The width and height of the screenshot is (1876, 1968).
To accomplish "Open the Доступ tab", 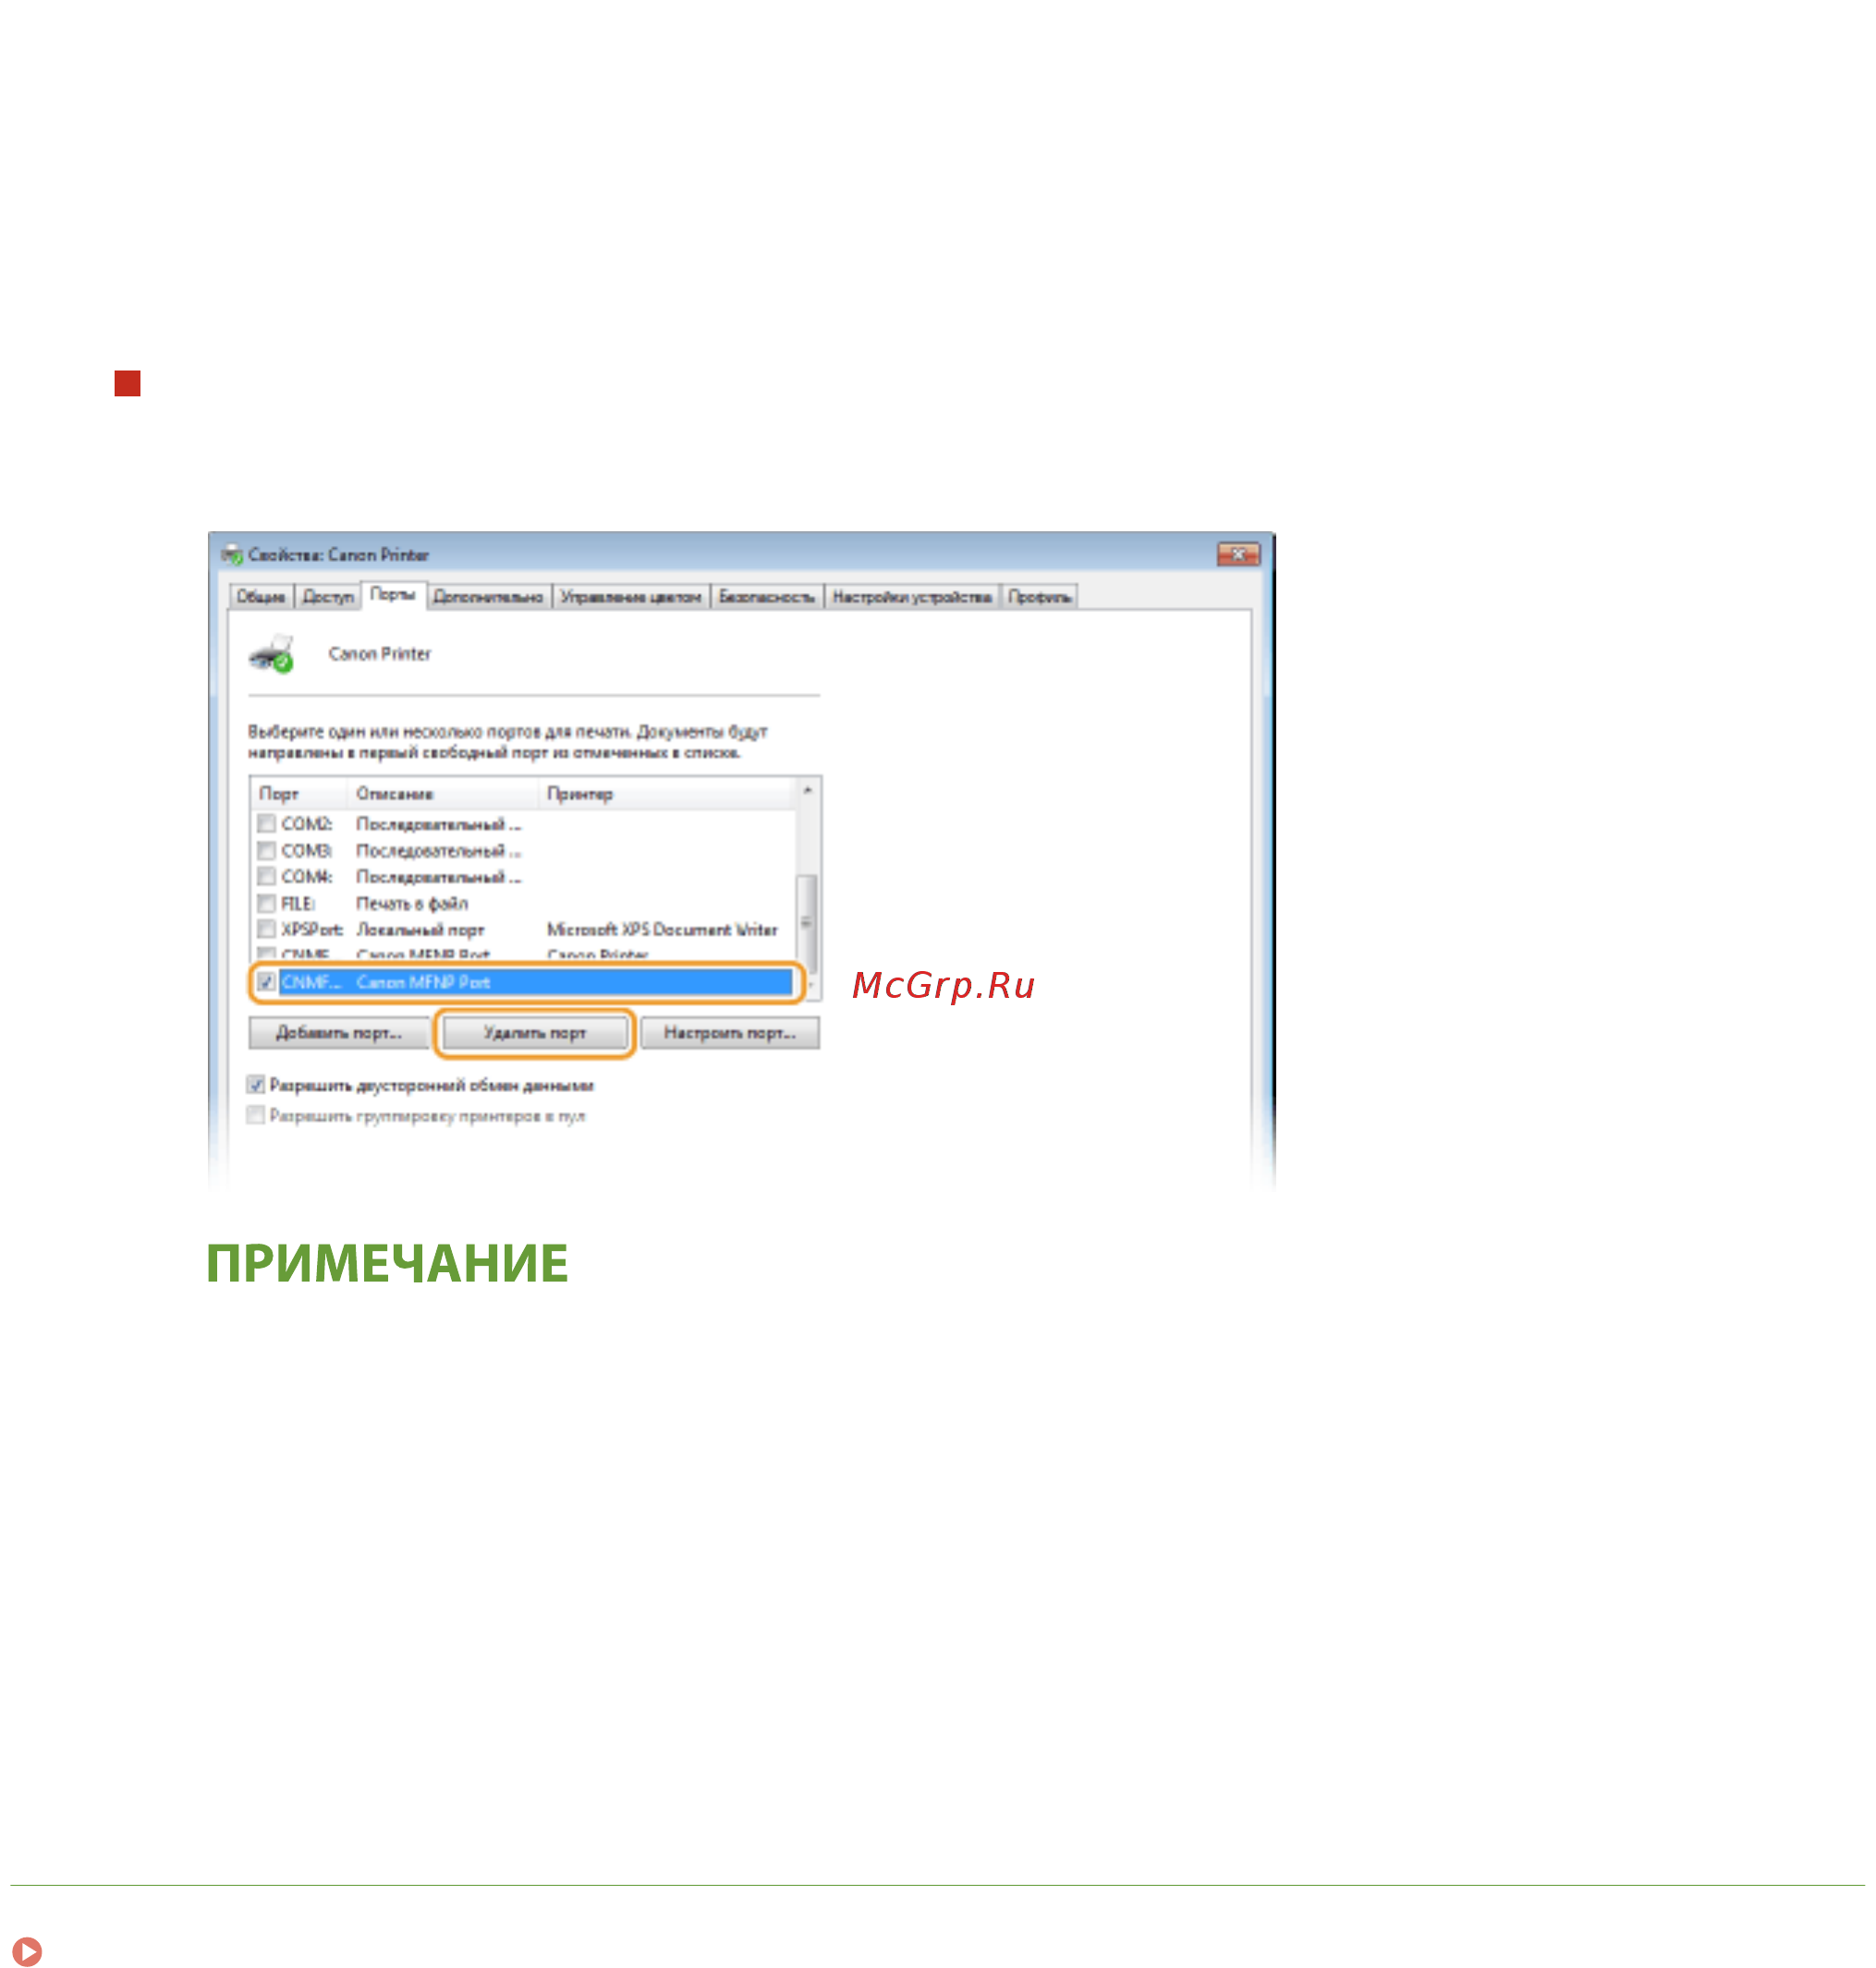I will 328,597.
